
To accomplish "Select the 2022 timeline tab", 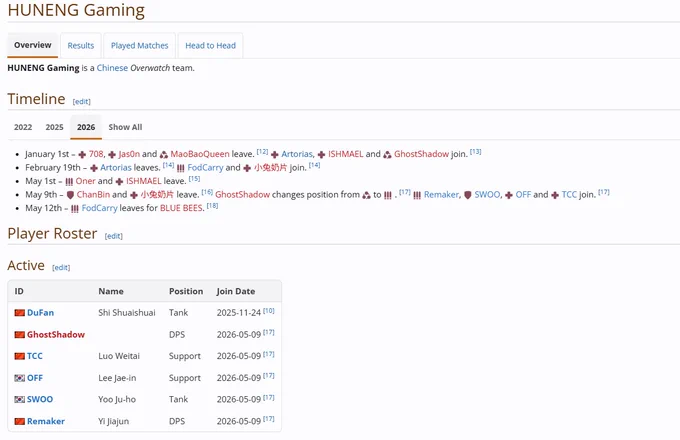I will pyautogui.click(x=23, y=127).
